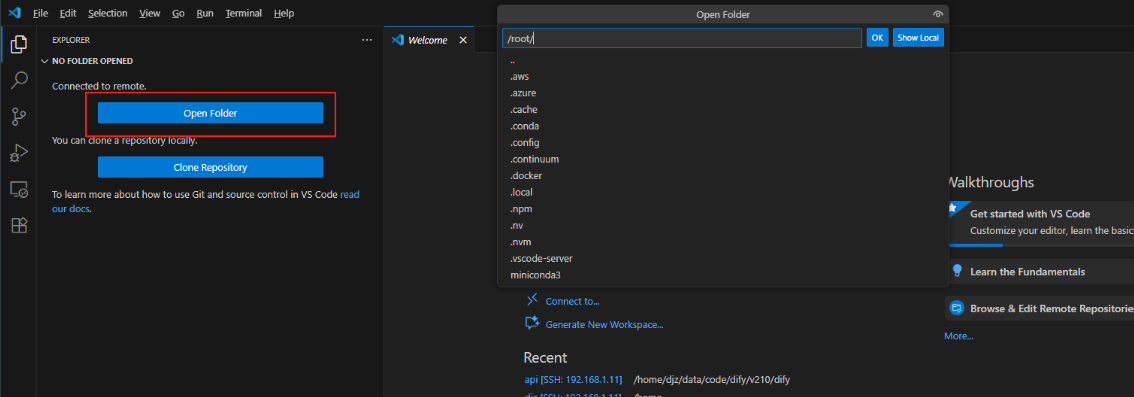The height and width of the screenshot is (397, 1134).
Task: Close the Welcome tab
Action: pos(463,40)
